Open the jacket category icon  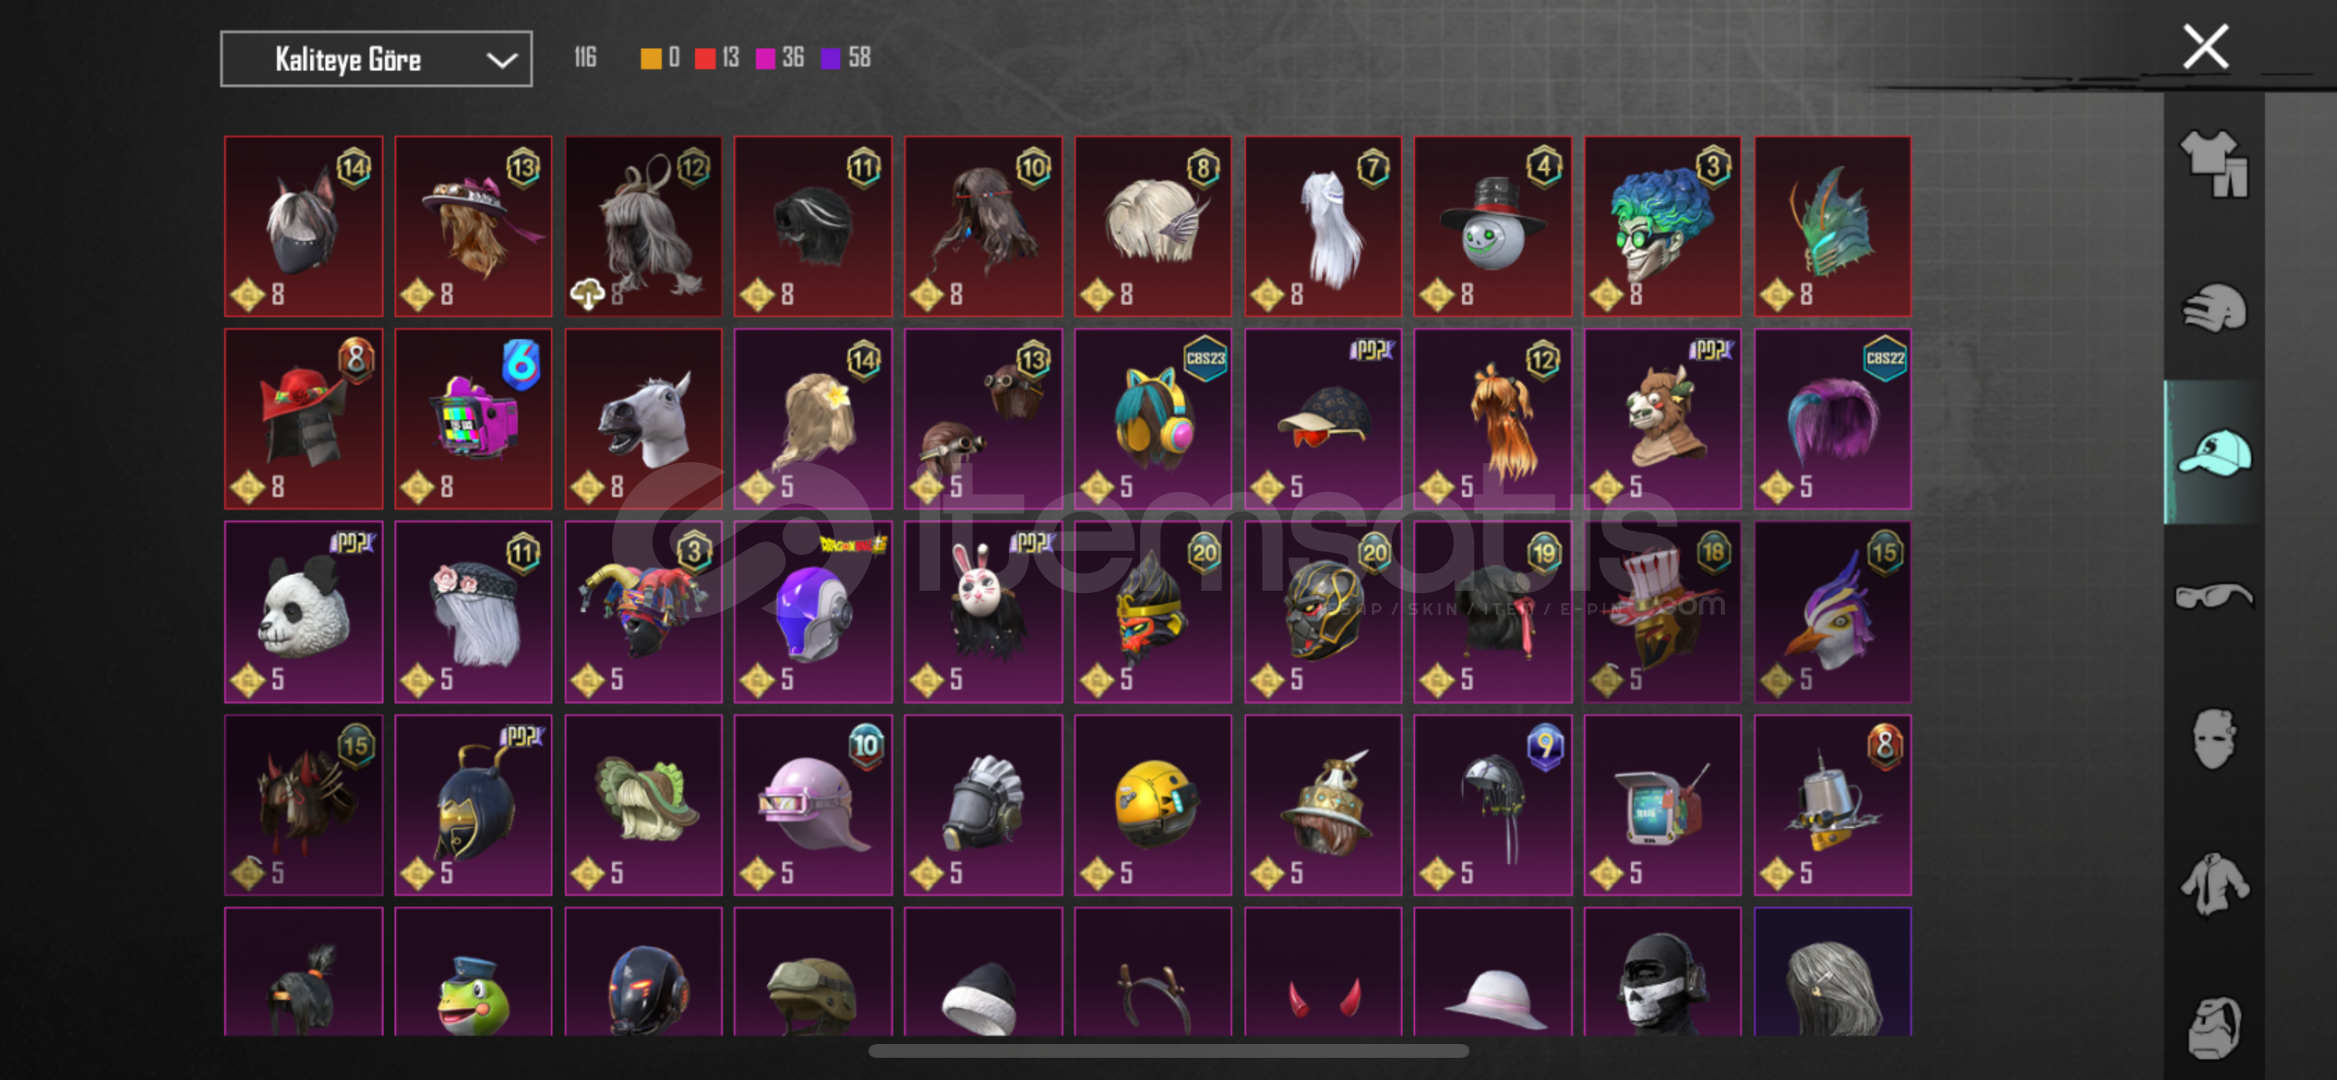2214,884
